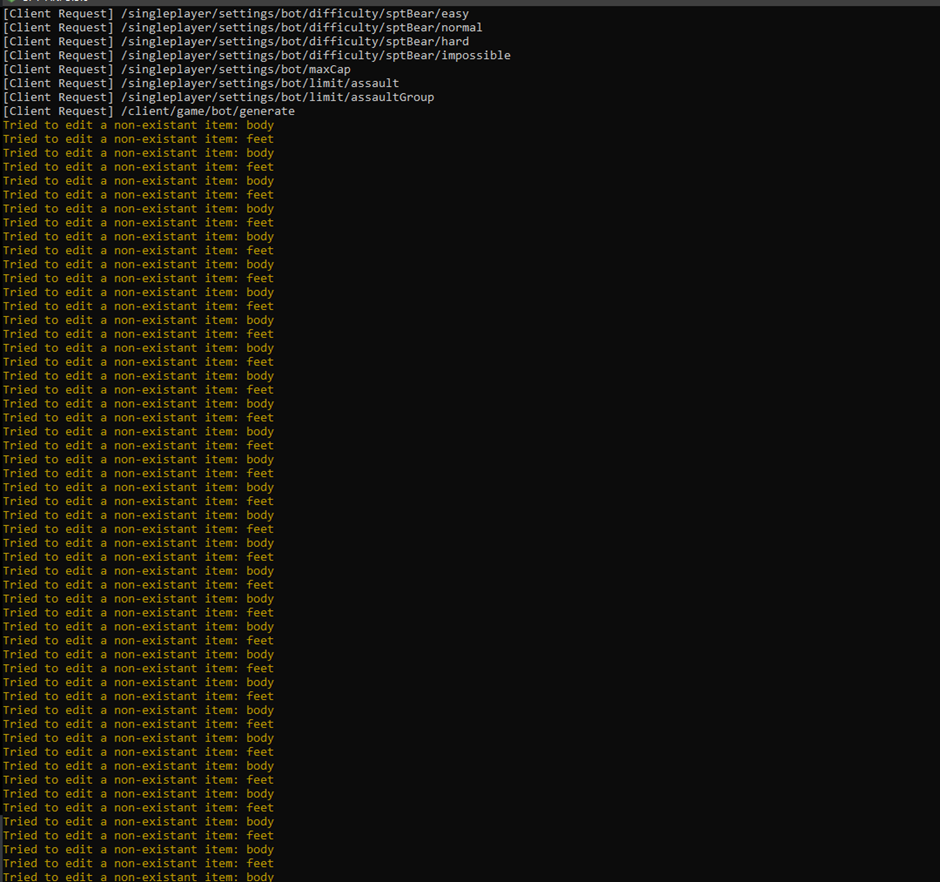Select the bot/maxCap request line

(x=177, y=70)
